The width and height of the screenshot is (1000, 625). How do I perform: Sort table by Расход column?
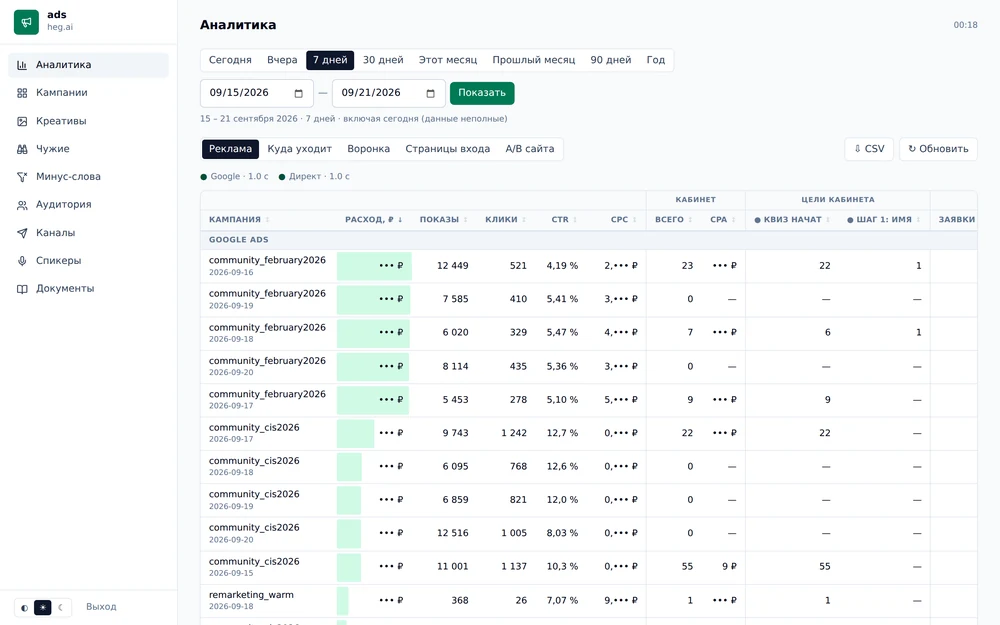[x=374, y=219]
